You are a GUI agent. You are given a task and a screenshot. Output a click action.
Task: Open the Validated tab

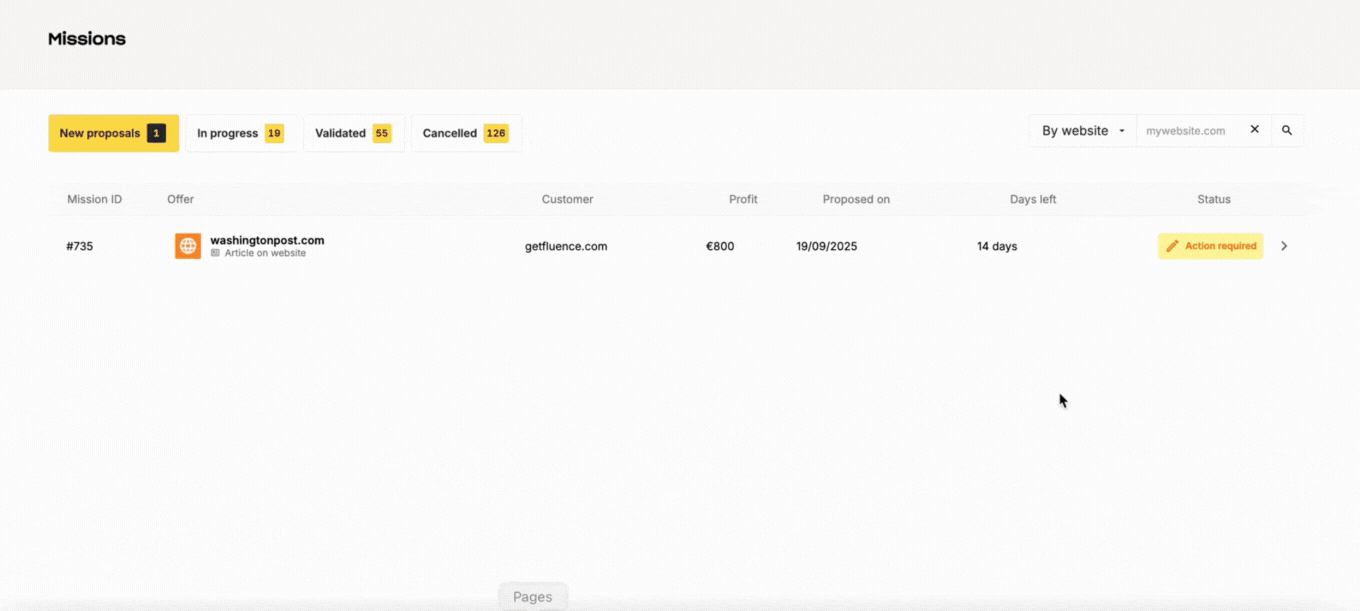pos(353,133)
